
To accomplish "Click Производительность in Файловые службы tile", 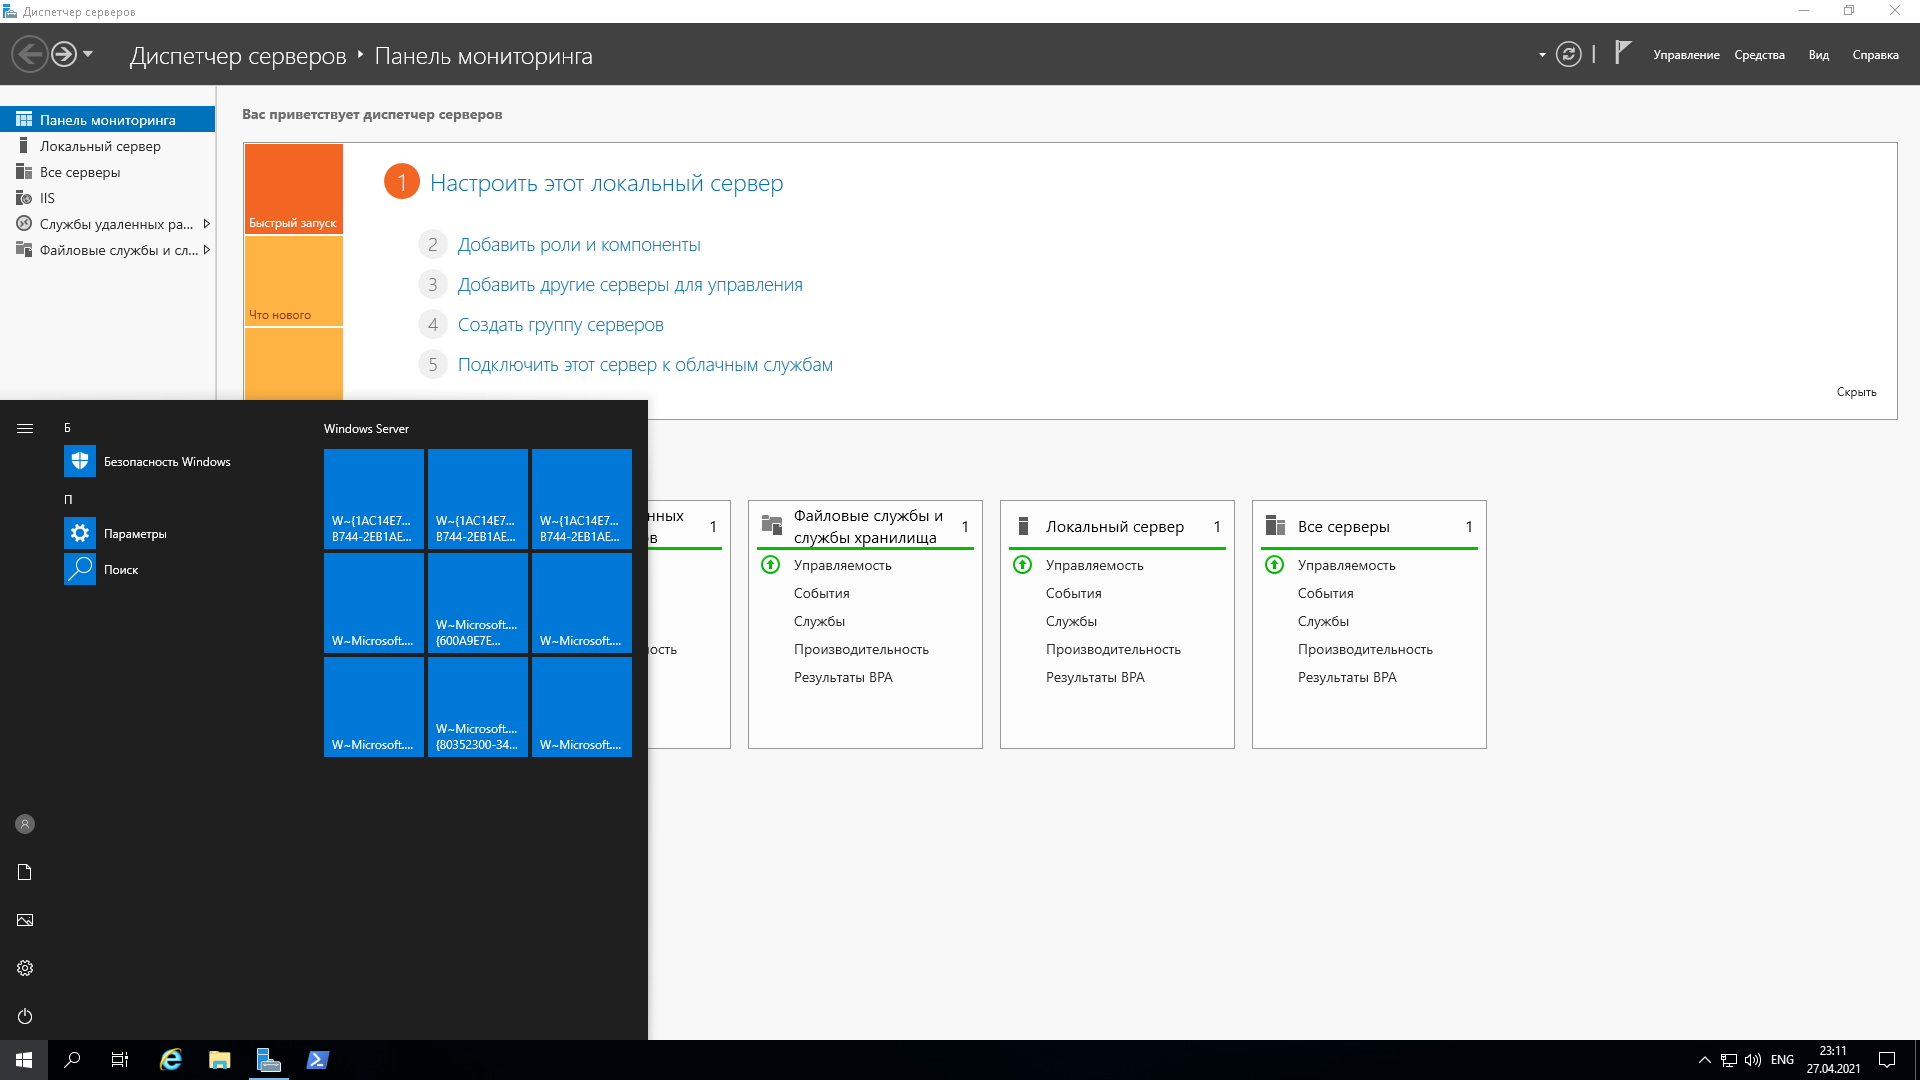I will click(861, 649).
